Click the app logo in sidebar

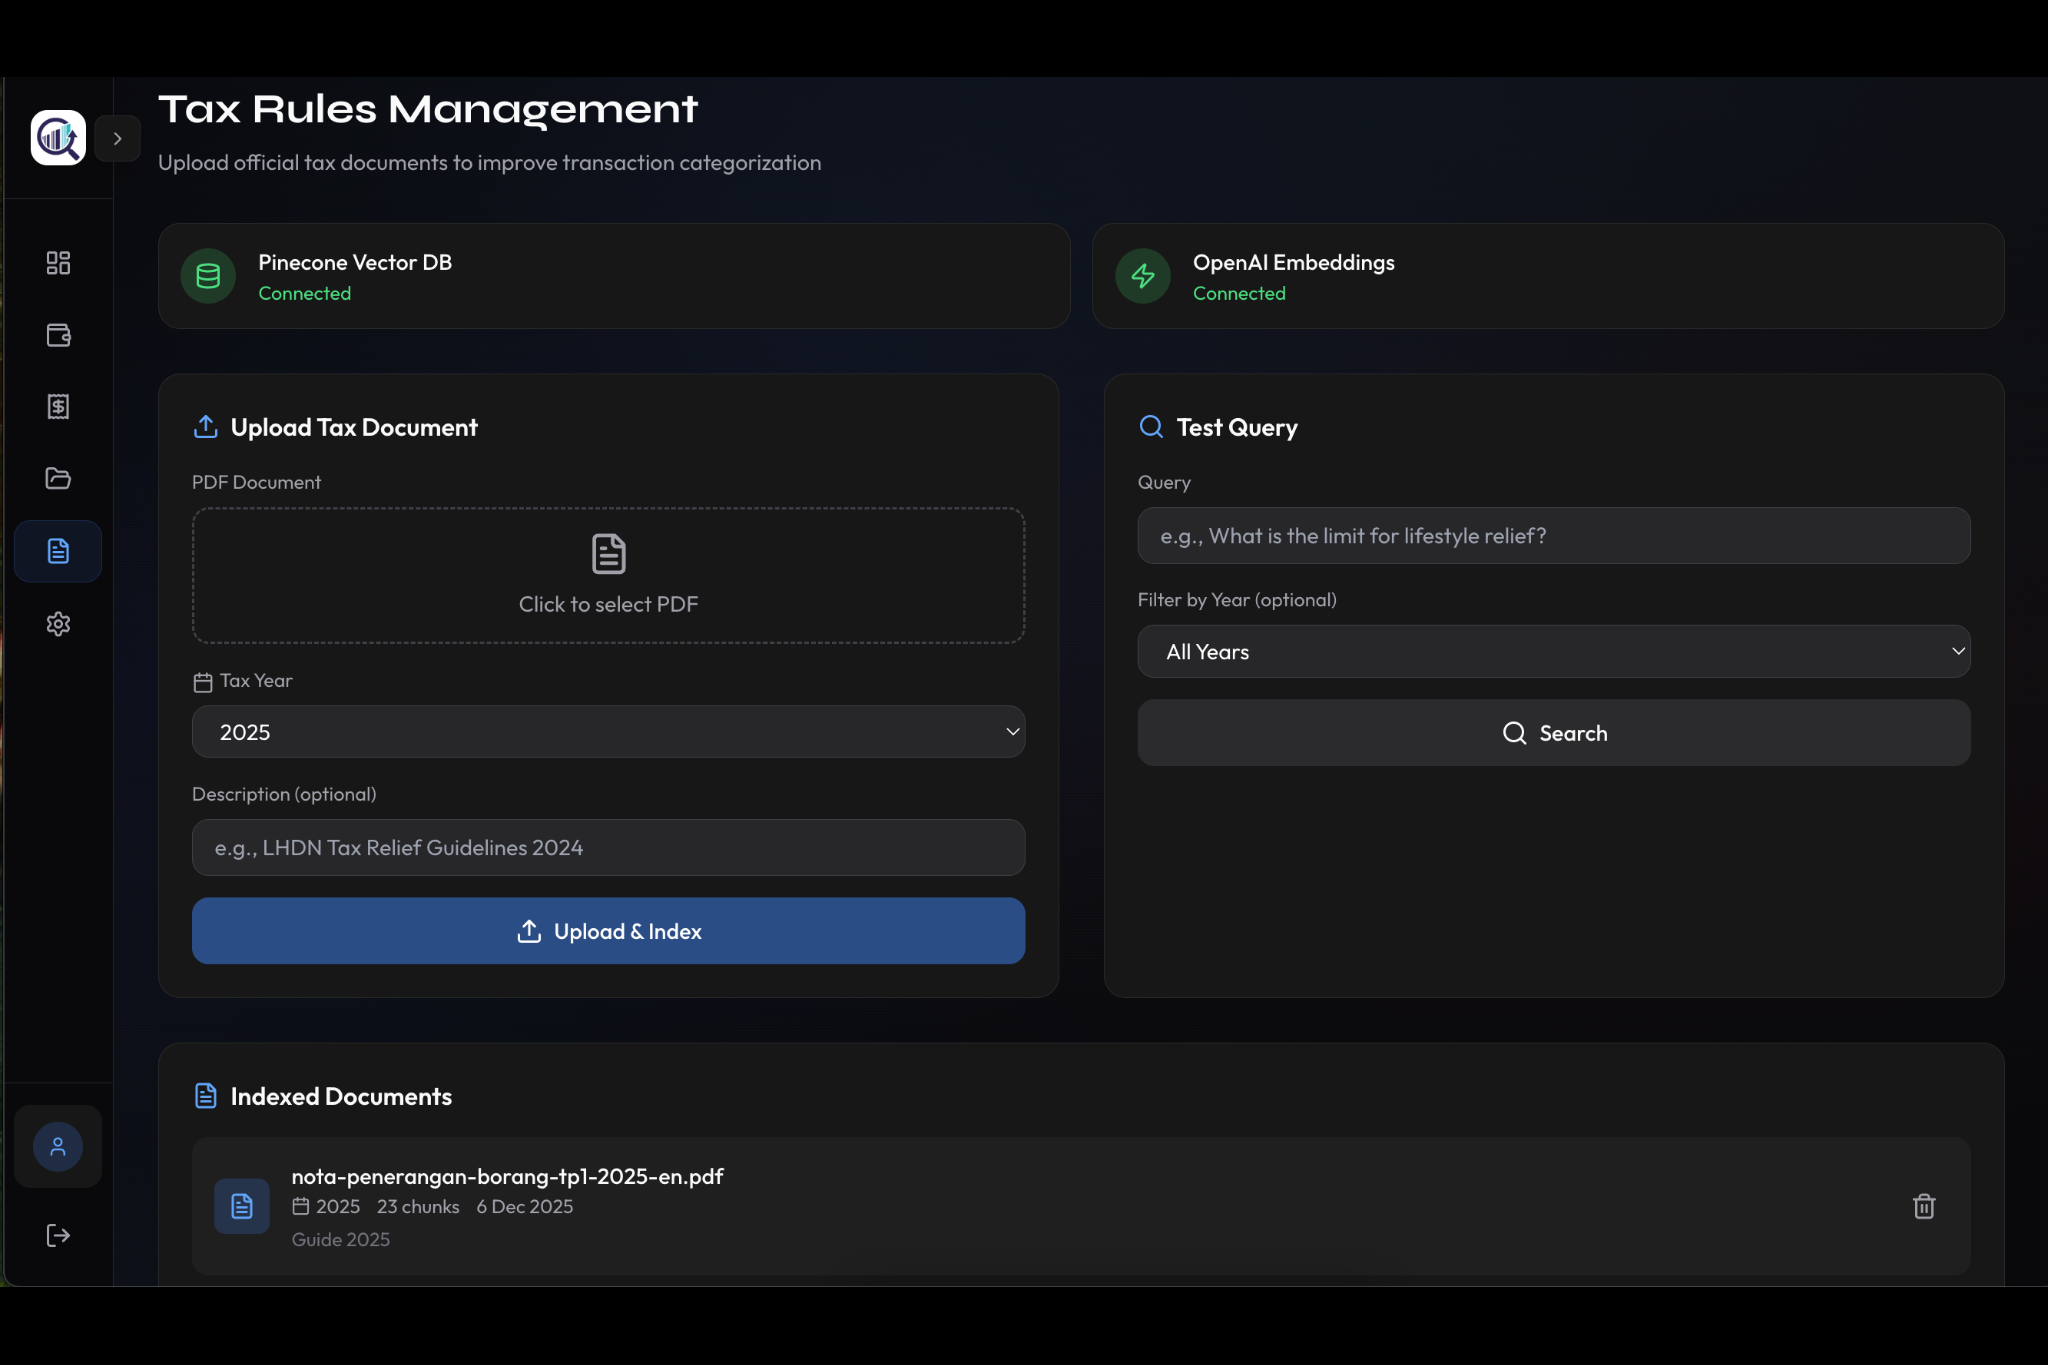pyautogui.click(x=58, y=138)
